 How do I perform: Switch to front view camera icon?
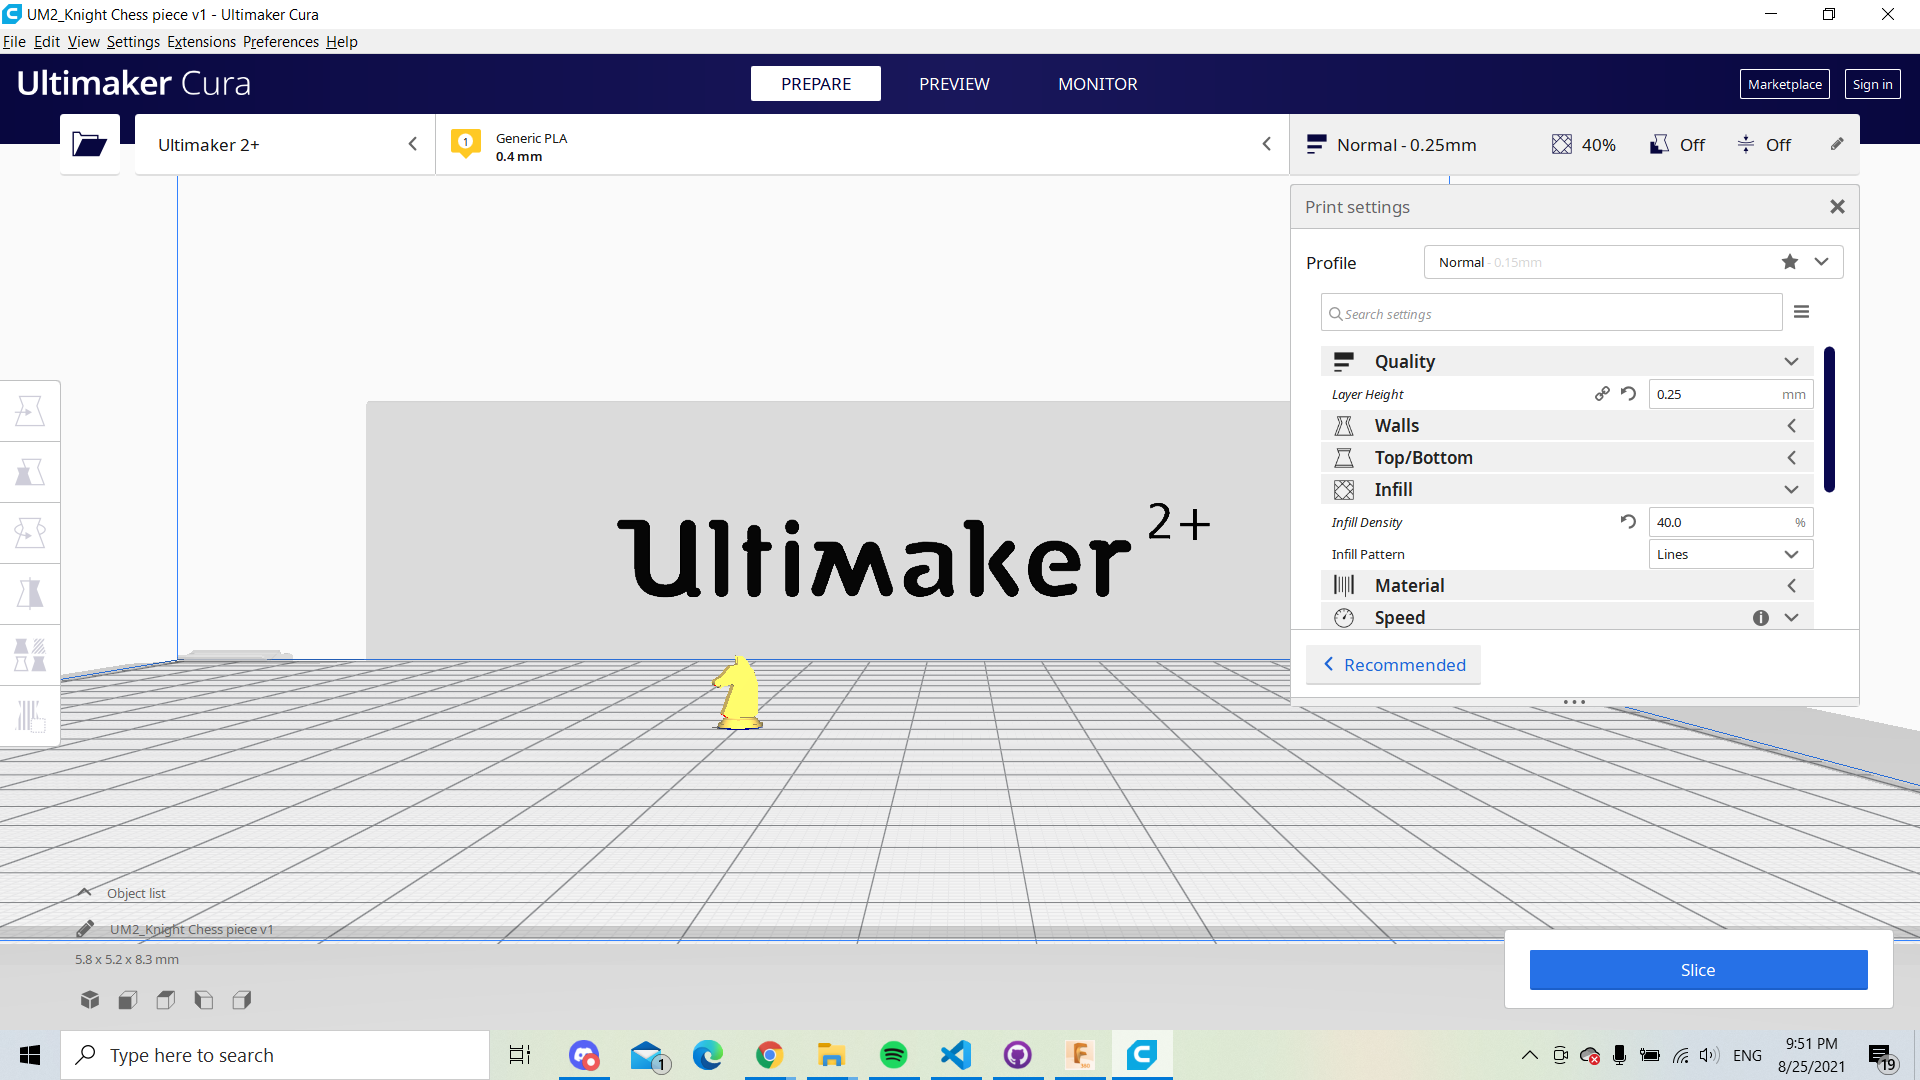coord(128,999)
